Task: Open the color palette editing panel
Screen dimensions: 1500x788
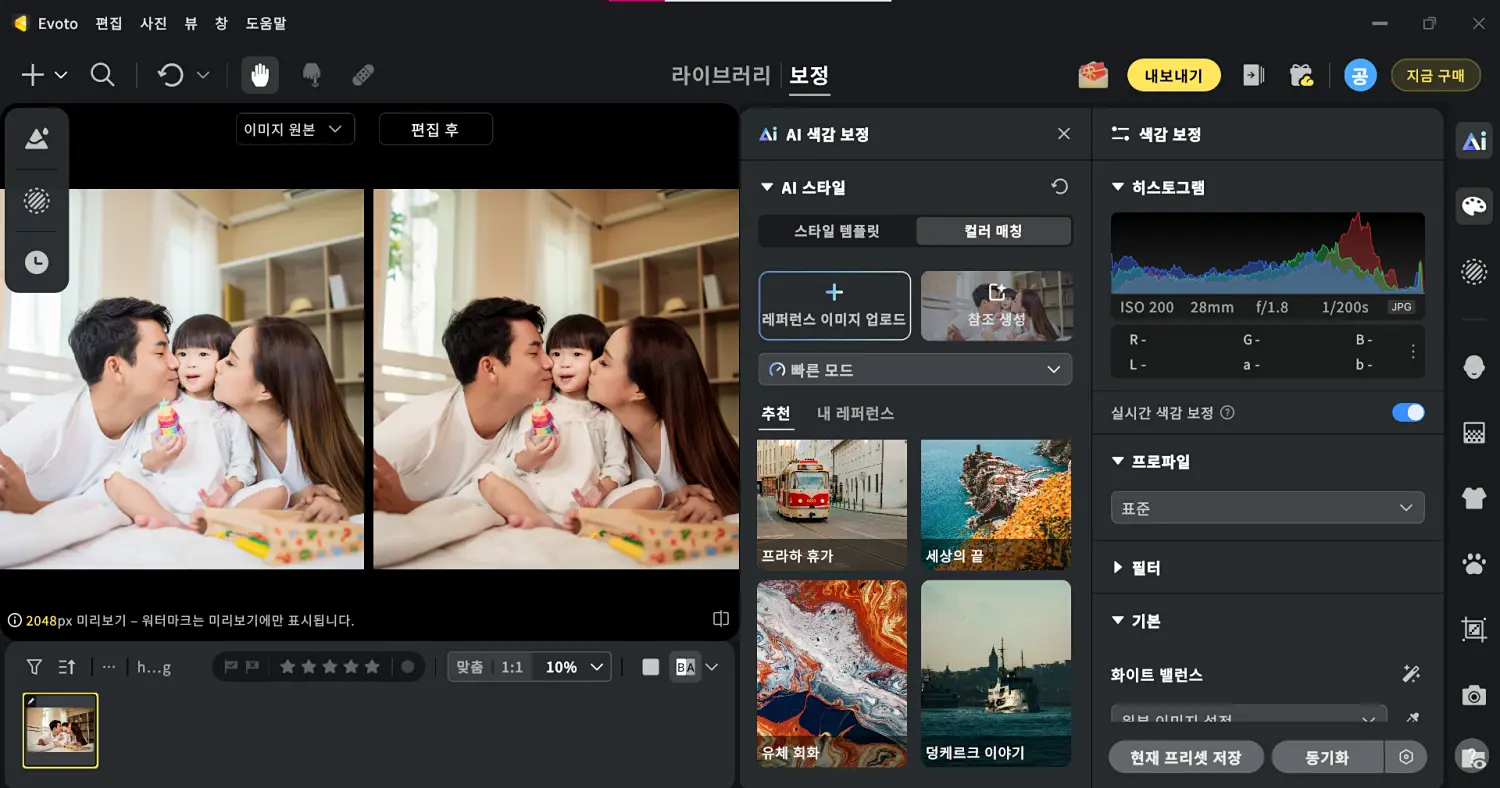Action: point(1474,206)
